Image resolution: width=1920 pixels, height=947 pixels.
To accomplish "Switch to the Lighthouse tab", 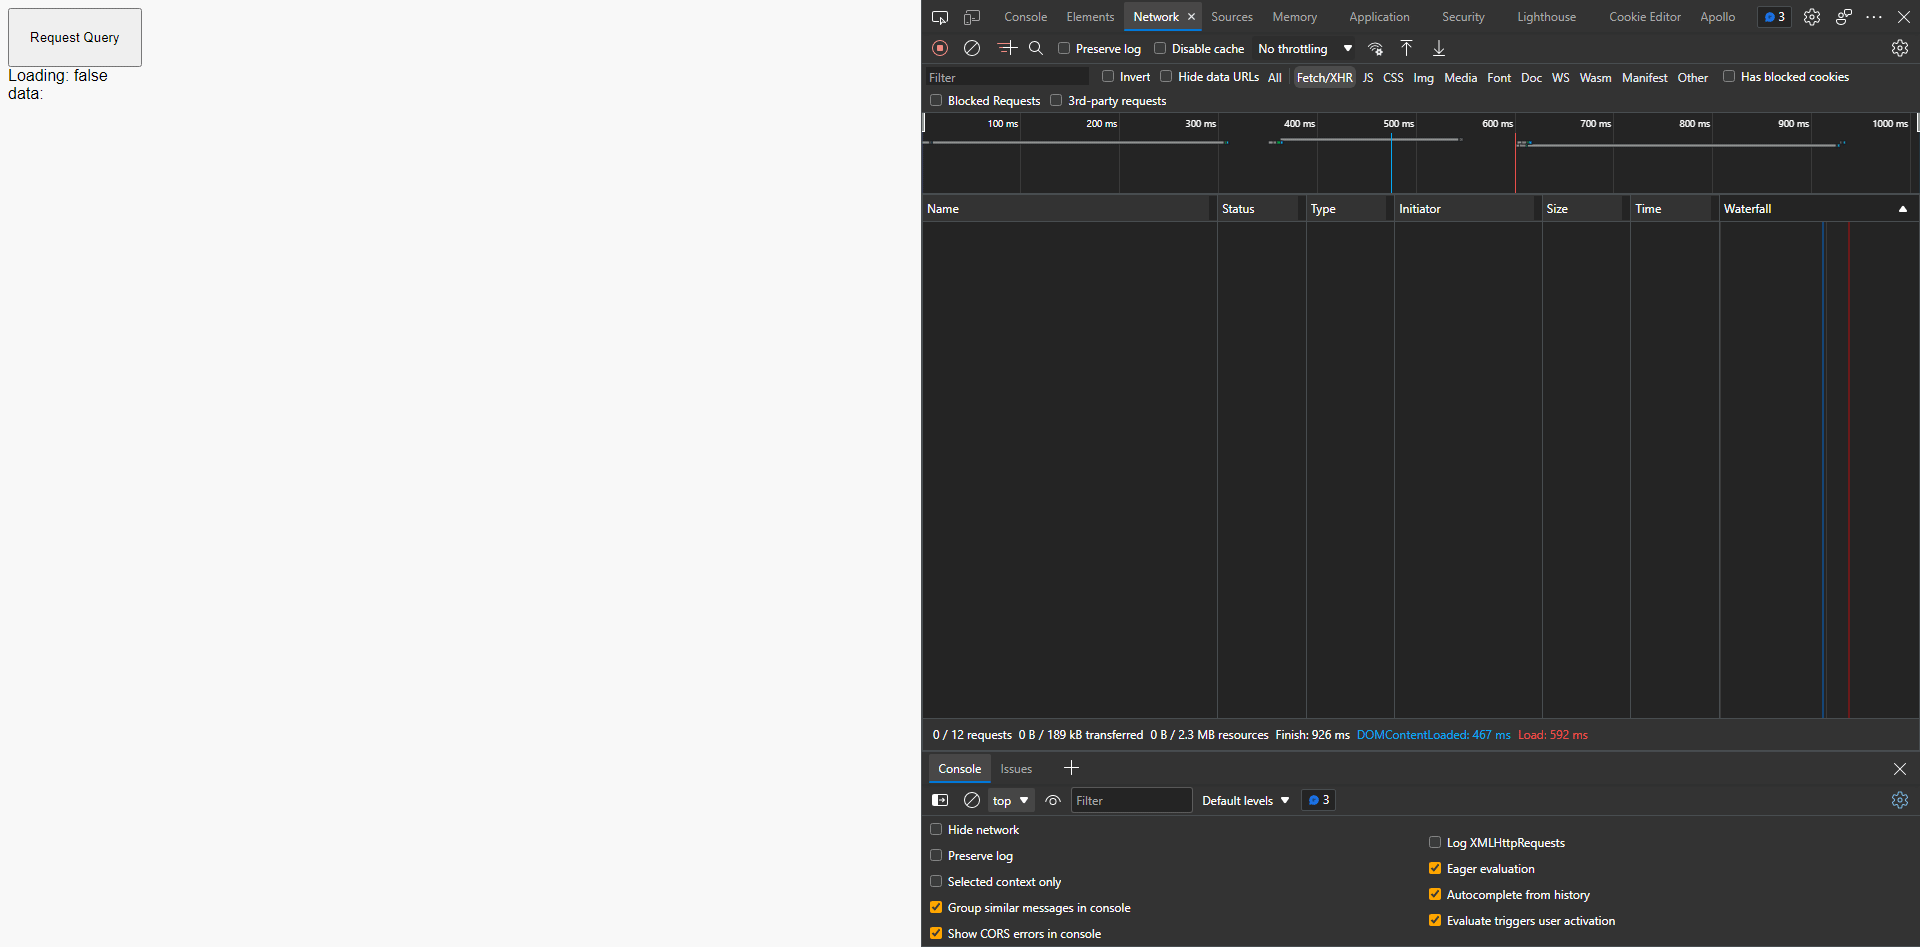I will [1546, 16].
